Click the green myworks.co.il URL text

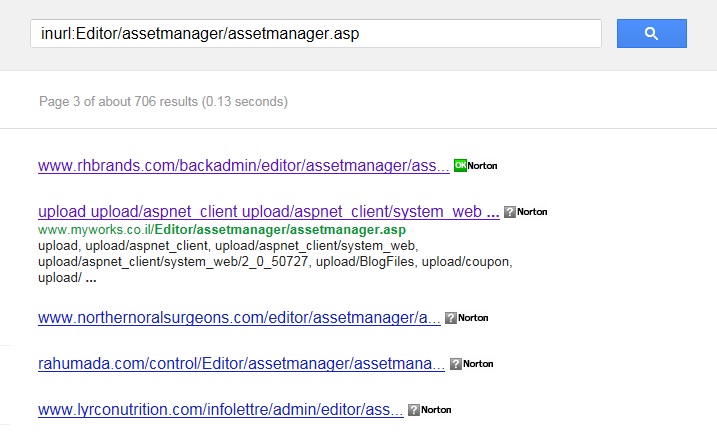coord(222,230)
